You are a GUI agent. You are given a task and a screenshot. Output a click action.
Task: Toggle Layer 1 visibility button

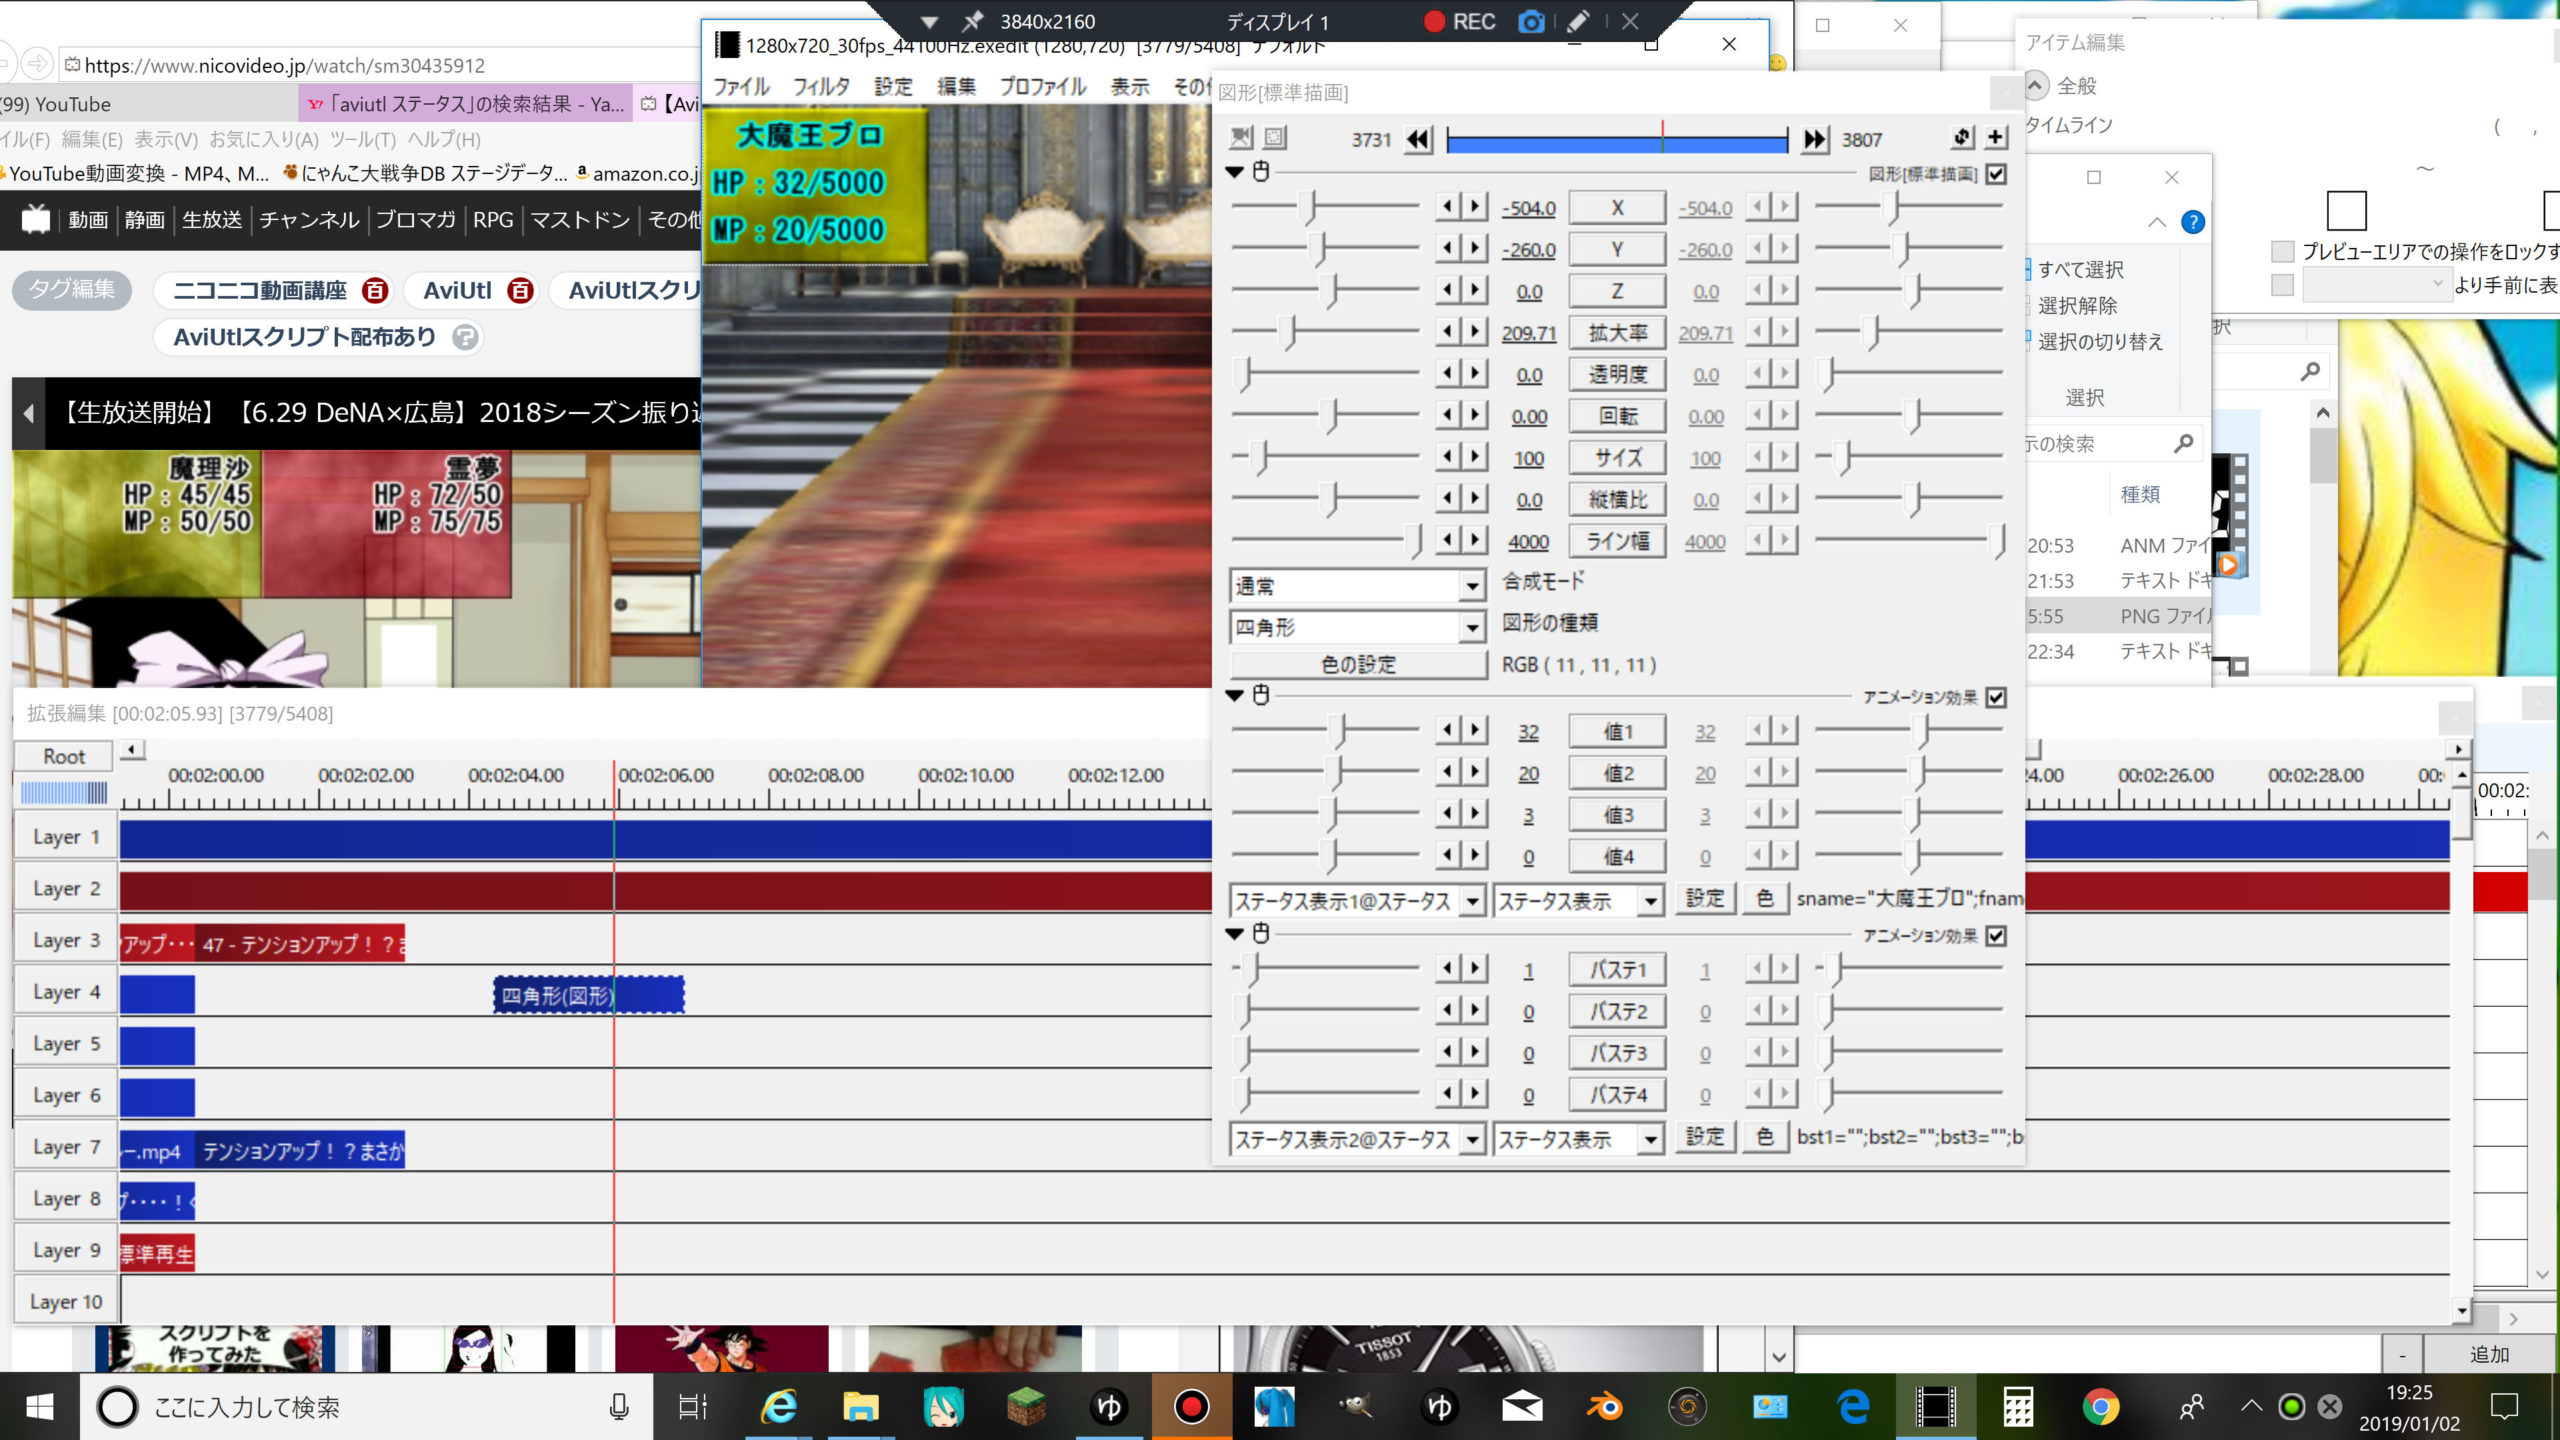(66, 837)
